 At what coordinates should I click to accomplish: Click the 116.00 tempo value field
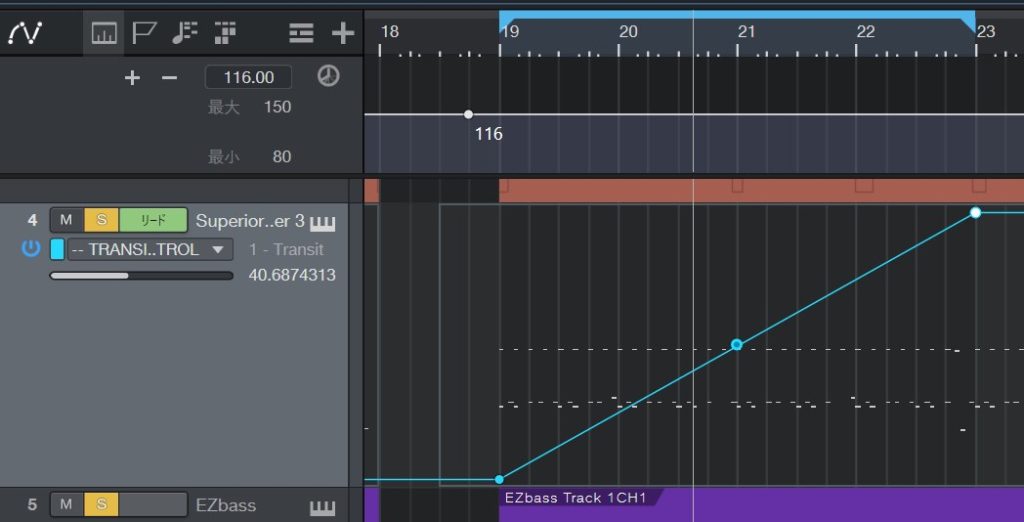tap(248, 77)
